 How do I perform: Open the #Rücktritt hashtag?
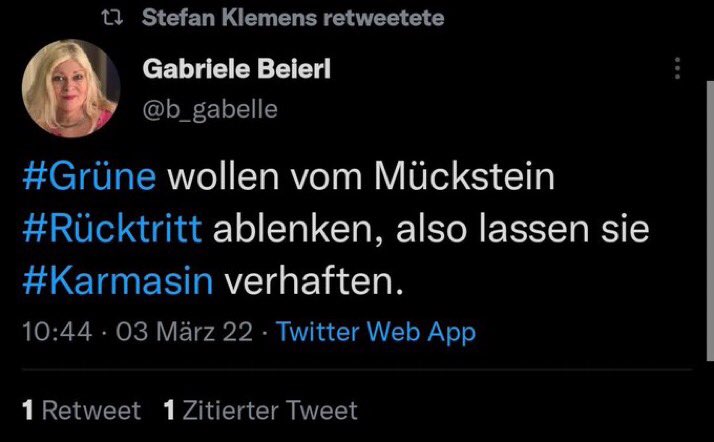point(112,230)
